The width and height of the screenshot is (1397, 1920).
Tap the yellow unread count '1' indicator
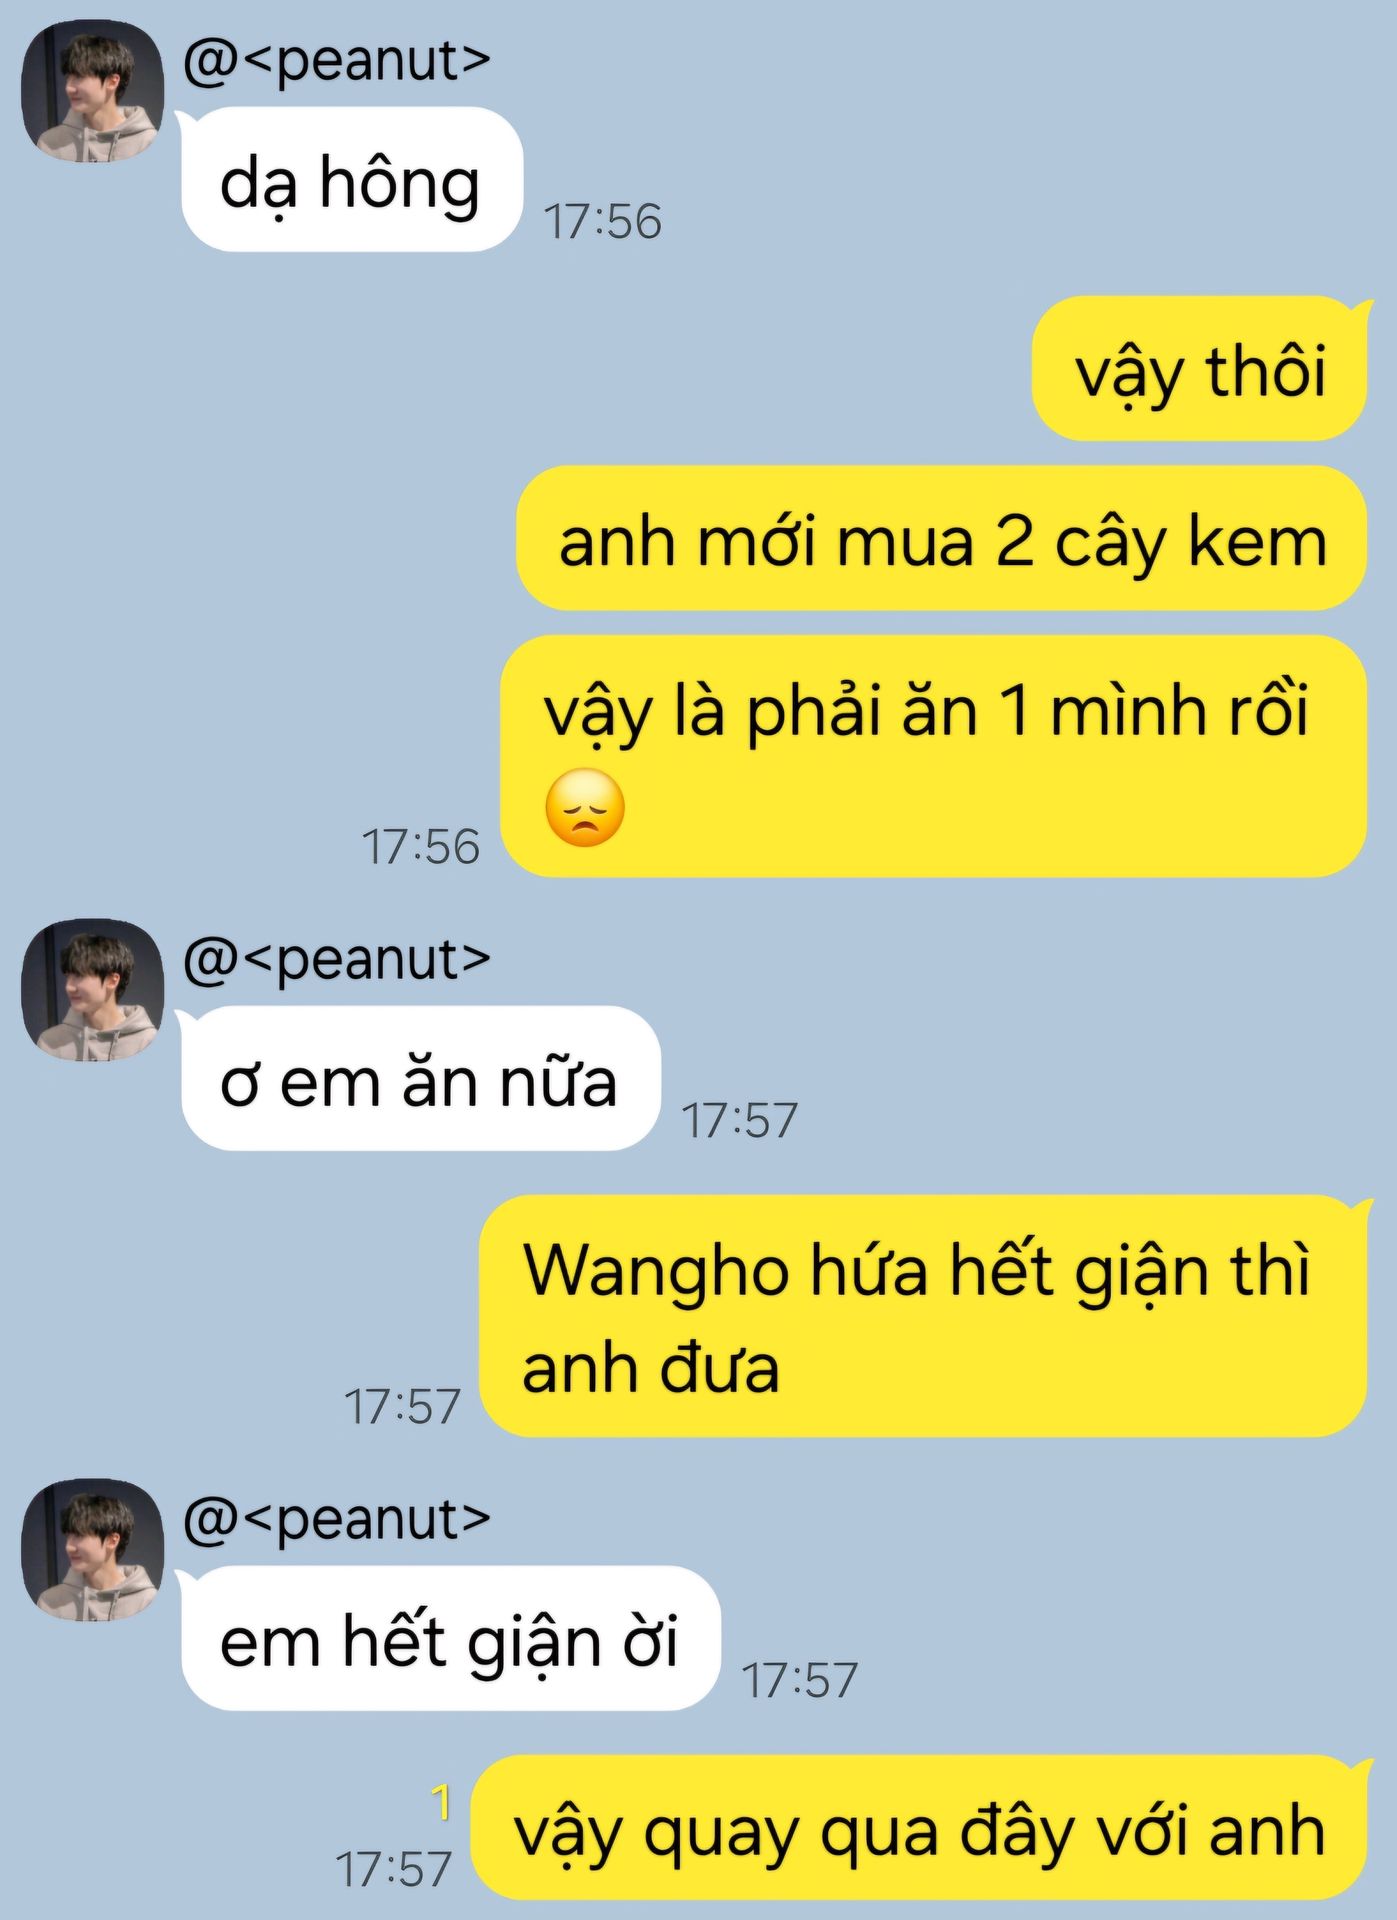[x=441, y=1803]
